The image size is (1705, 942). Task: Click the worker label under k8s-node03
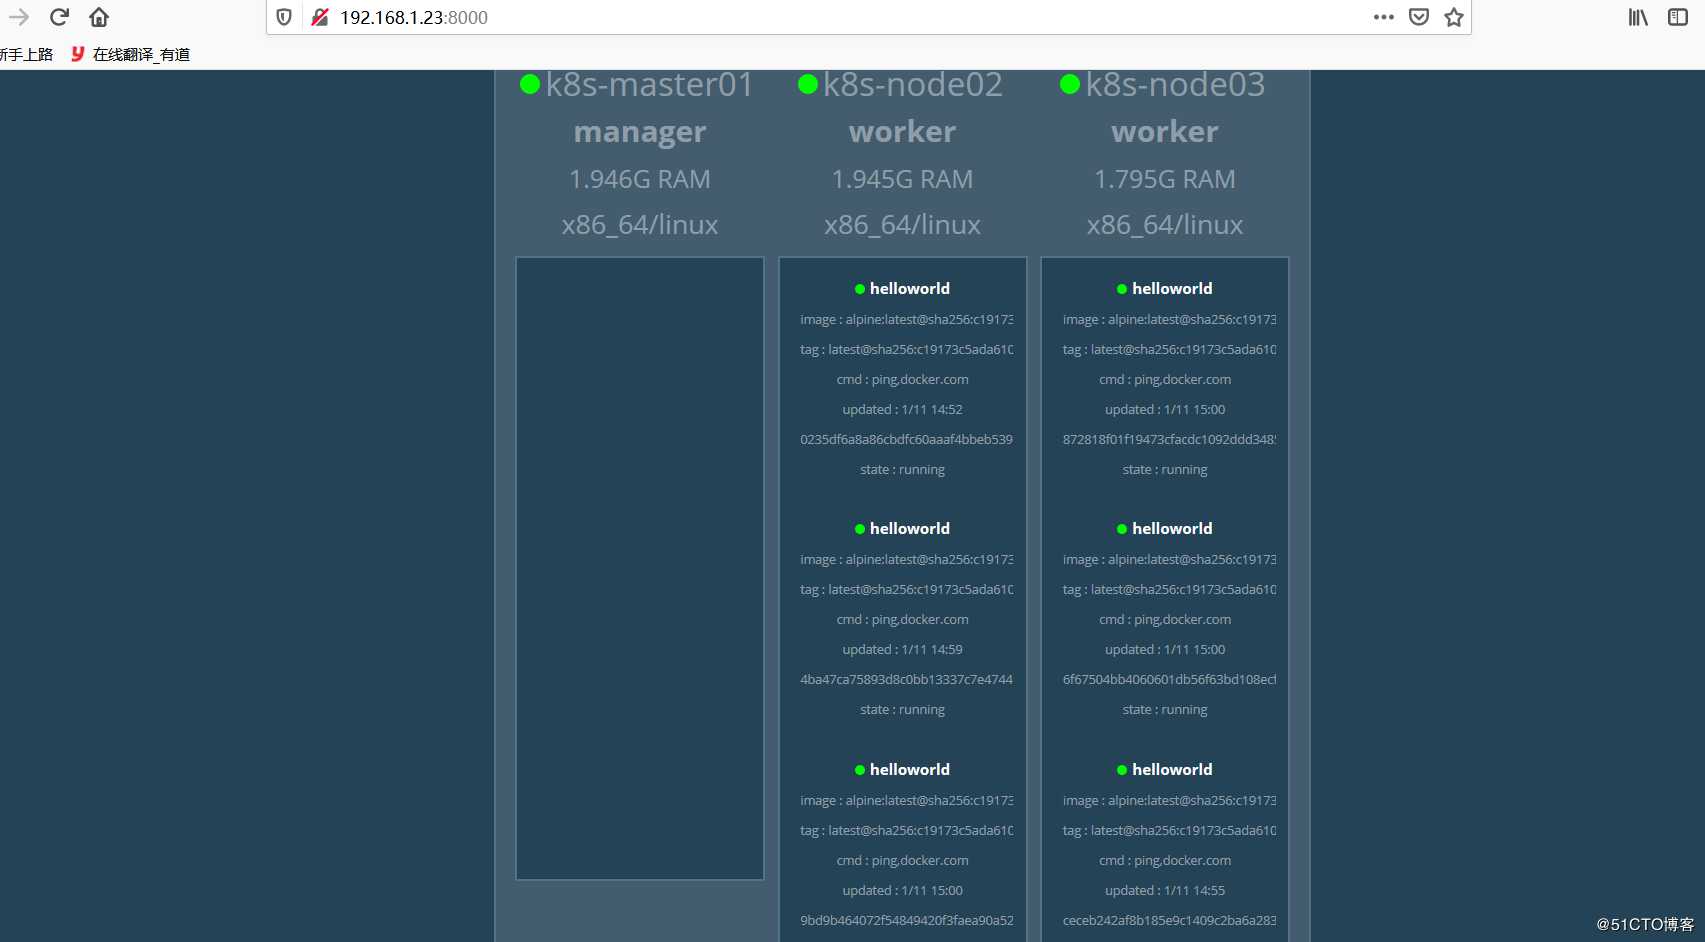pos(1165,132)
